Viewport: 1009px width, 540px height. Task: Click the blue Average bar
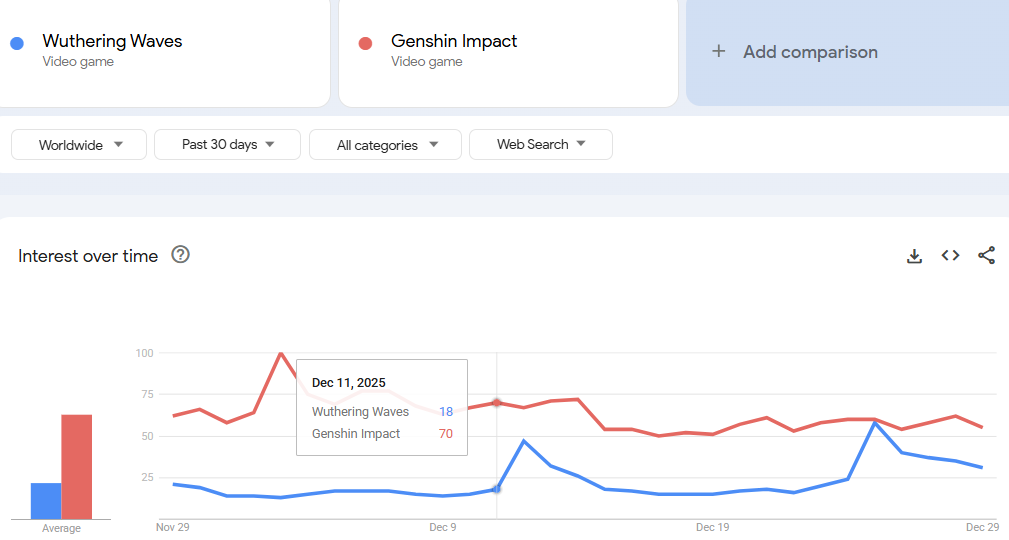click(x=46, y=501)
